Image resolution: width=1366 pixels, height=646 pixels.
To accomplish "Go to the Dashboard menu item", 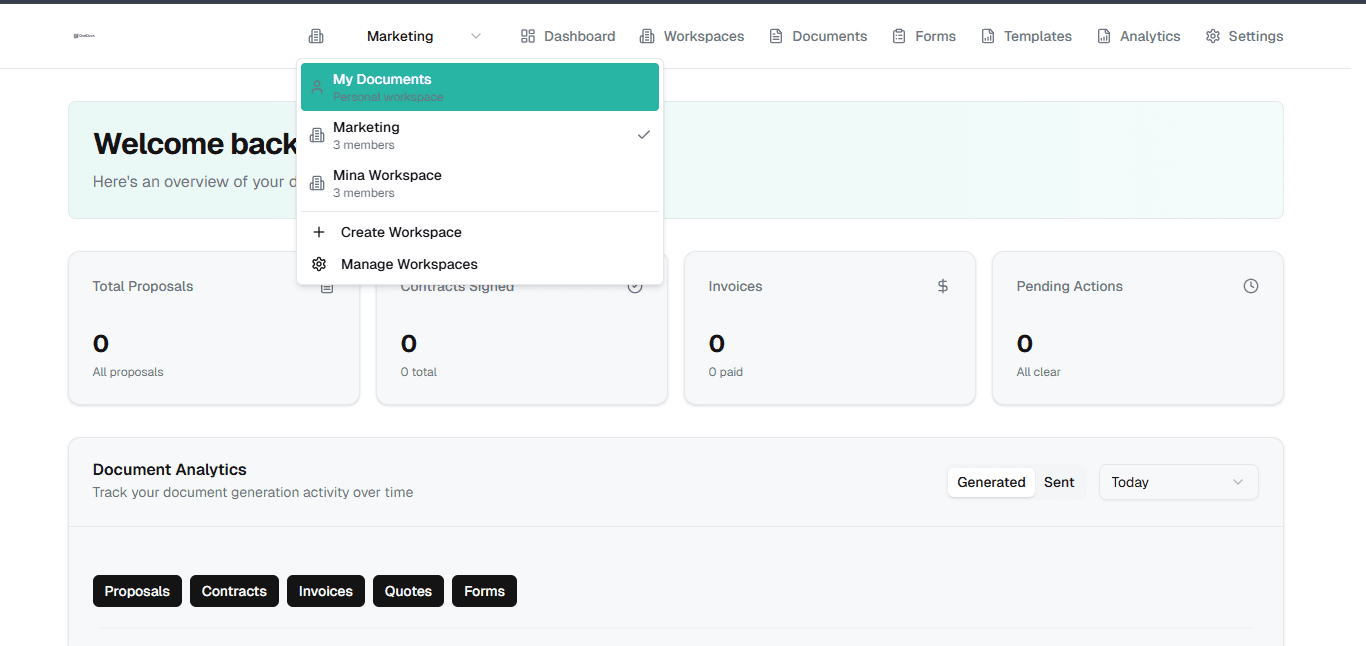I will coord(567,35).
